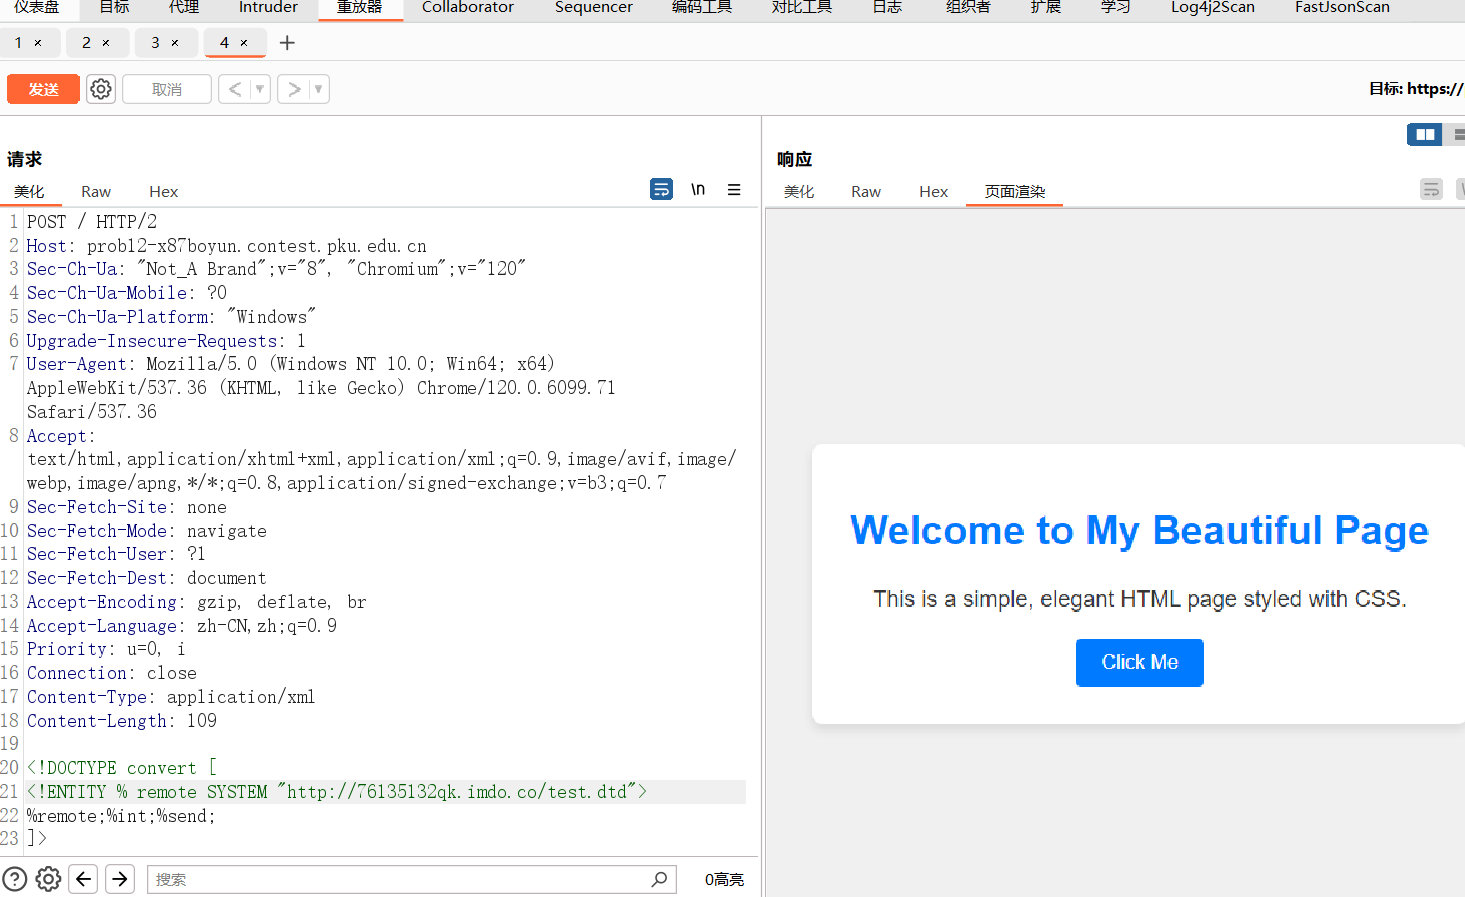Image resolution: width=1465 pixels, height=897 pixels.
Task: Click the Content-Type: application/xml line
Action: [171, 697]
